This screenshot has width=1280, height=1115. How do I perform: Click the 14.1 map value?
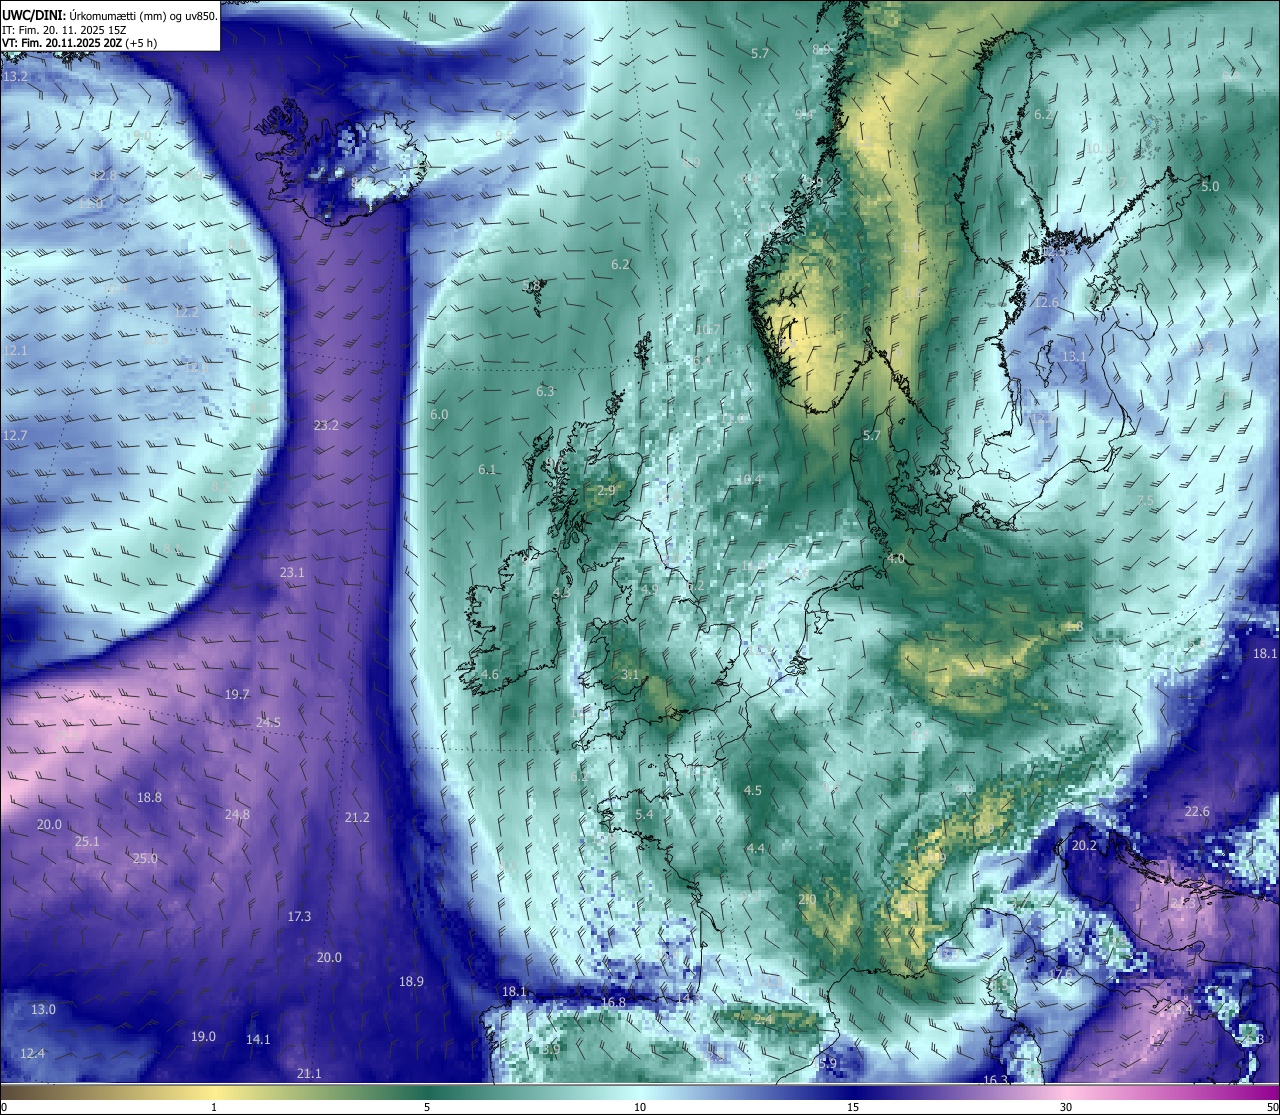(258, 1039)
